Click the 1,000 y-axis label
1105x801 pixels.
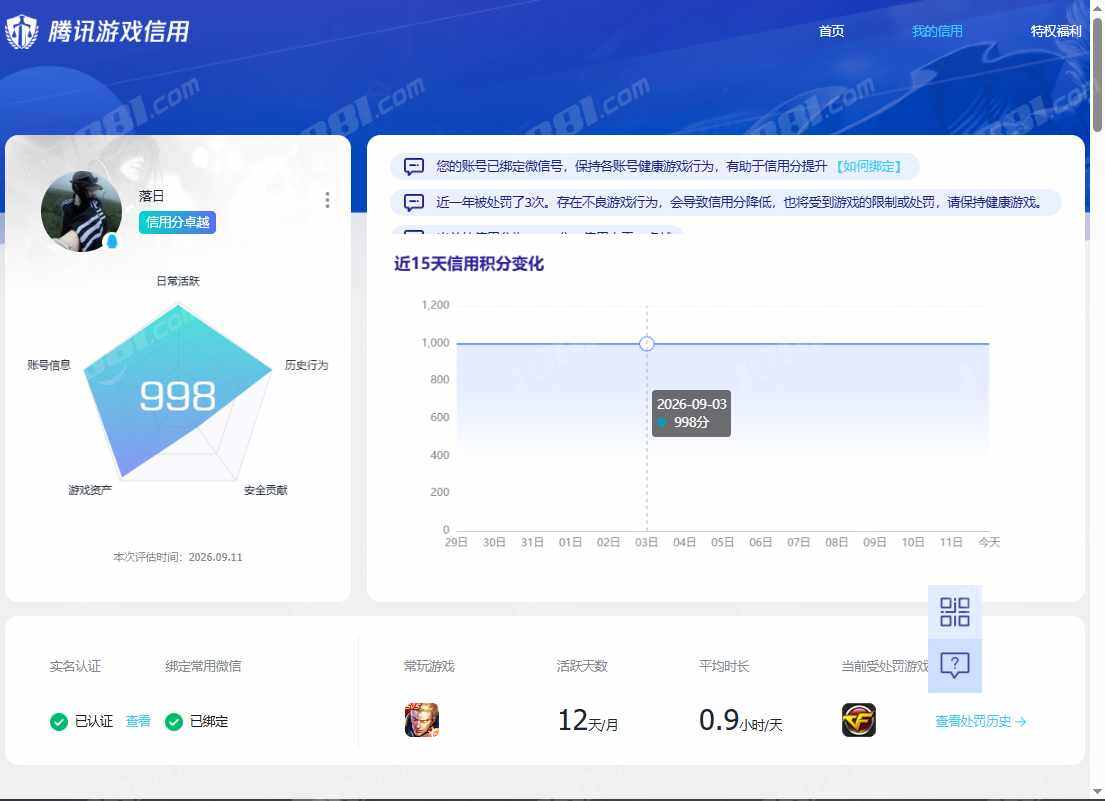pyautogui.click(x=435, y=342)
